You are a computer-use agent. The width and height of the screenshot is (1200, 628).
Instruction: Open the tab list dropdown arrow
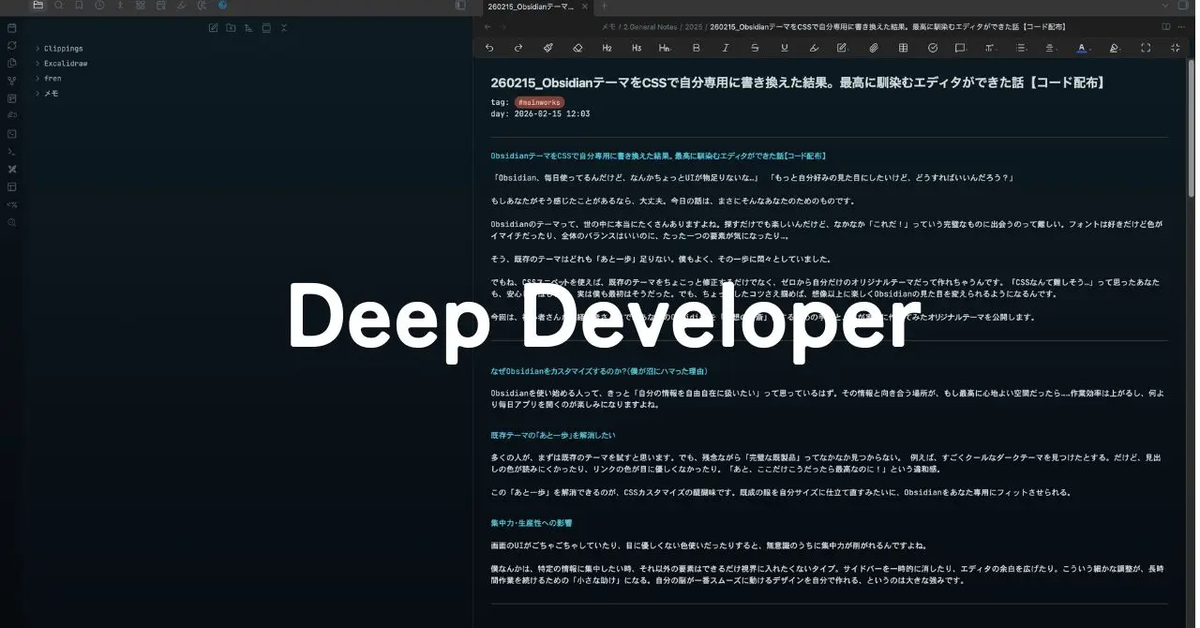click(x=1166, y=5)
